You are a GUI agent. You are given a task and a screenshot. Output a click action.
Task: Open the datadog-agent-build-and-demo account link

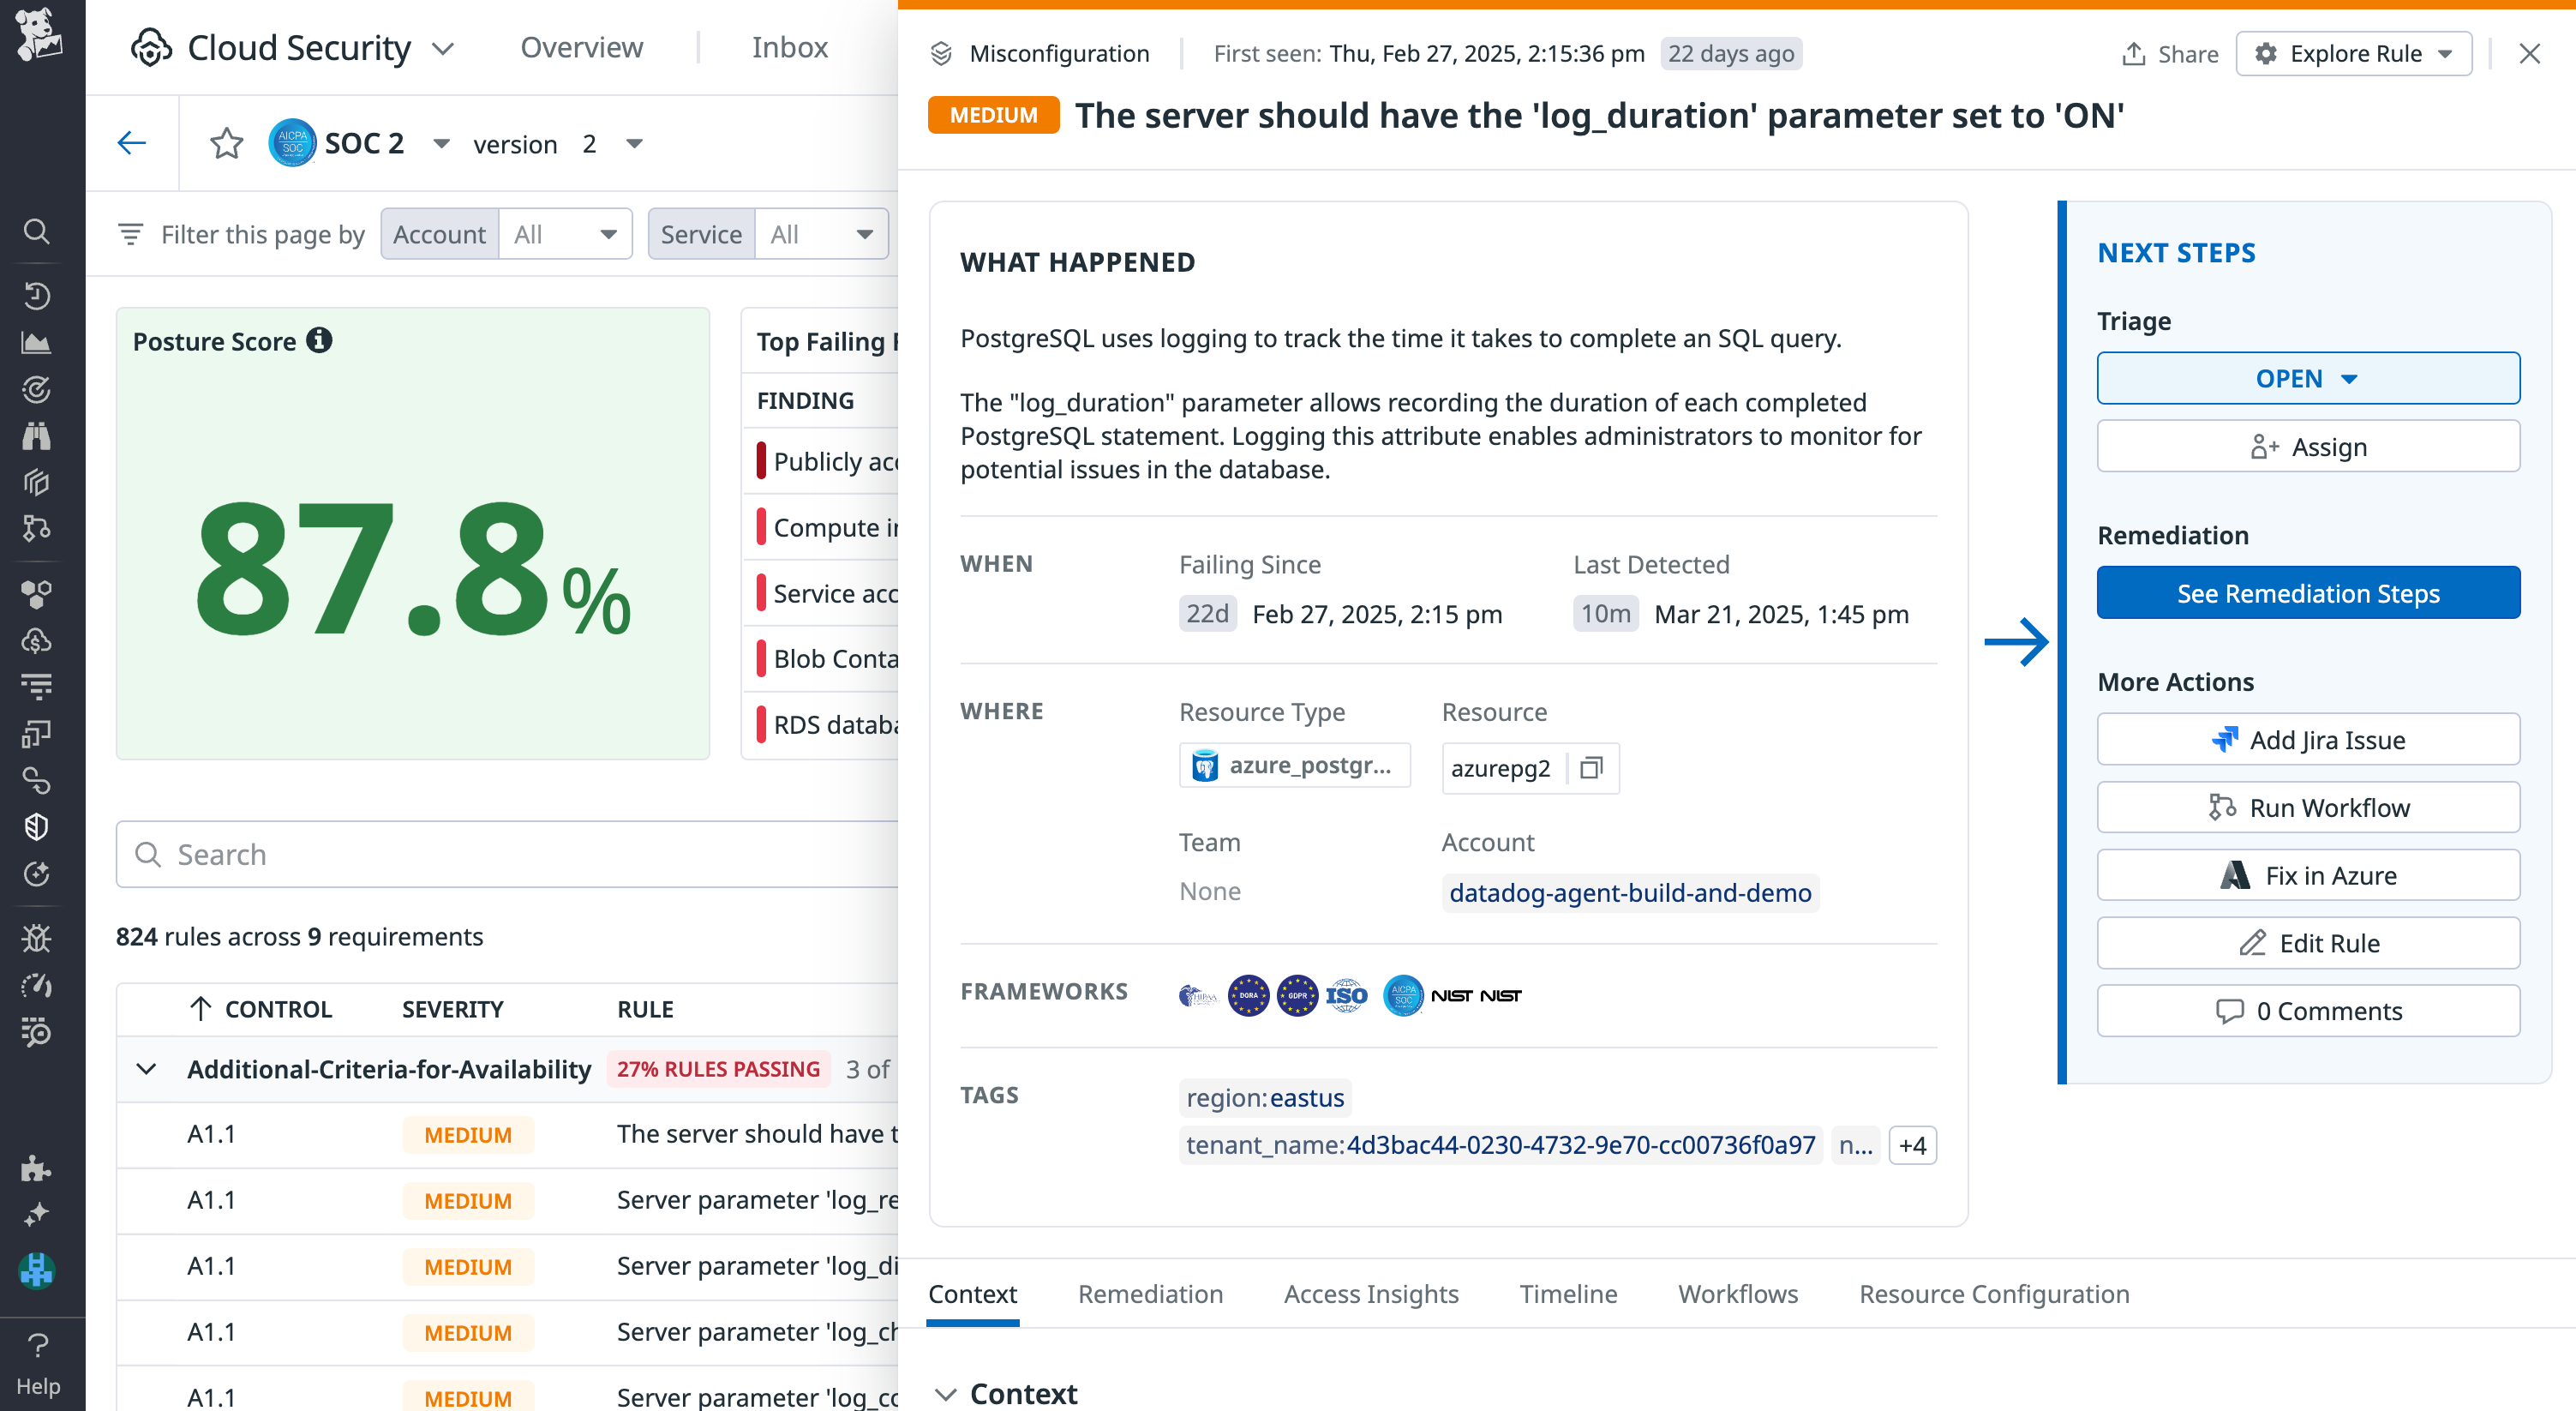[1629, 892]
